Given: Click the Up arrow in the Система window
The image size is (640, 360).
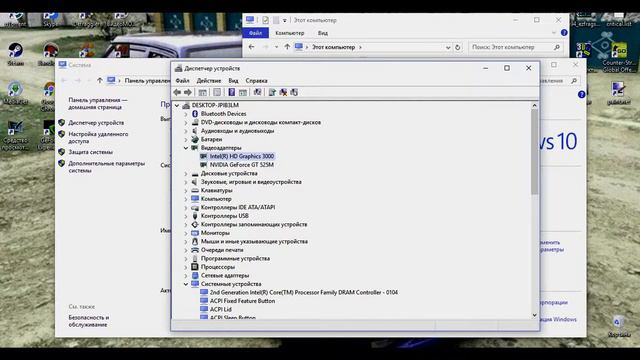Looking at the screenshot, I should click(x=100, y=81).
